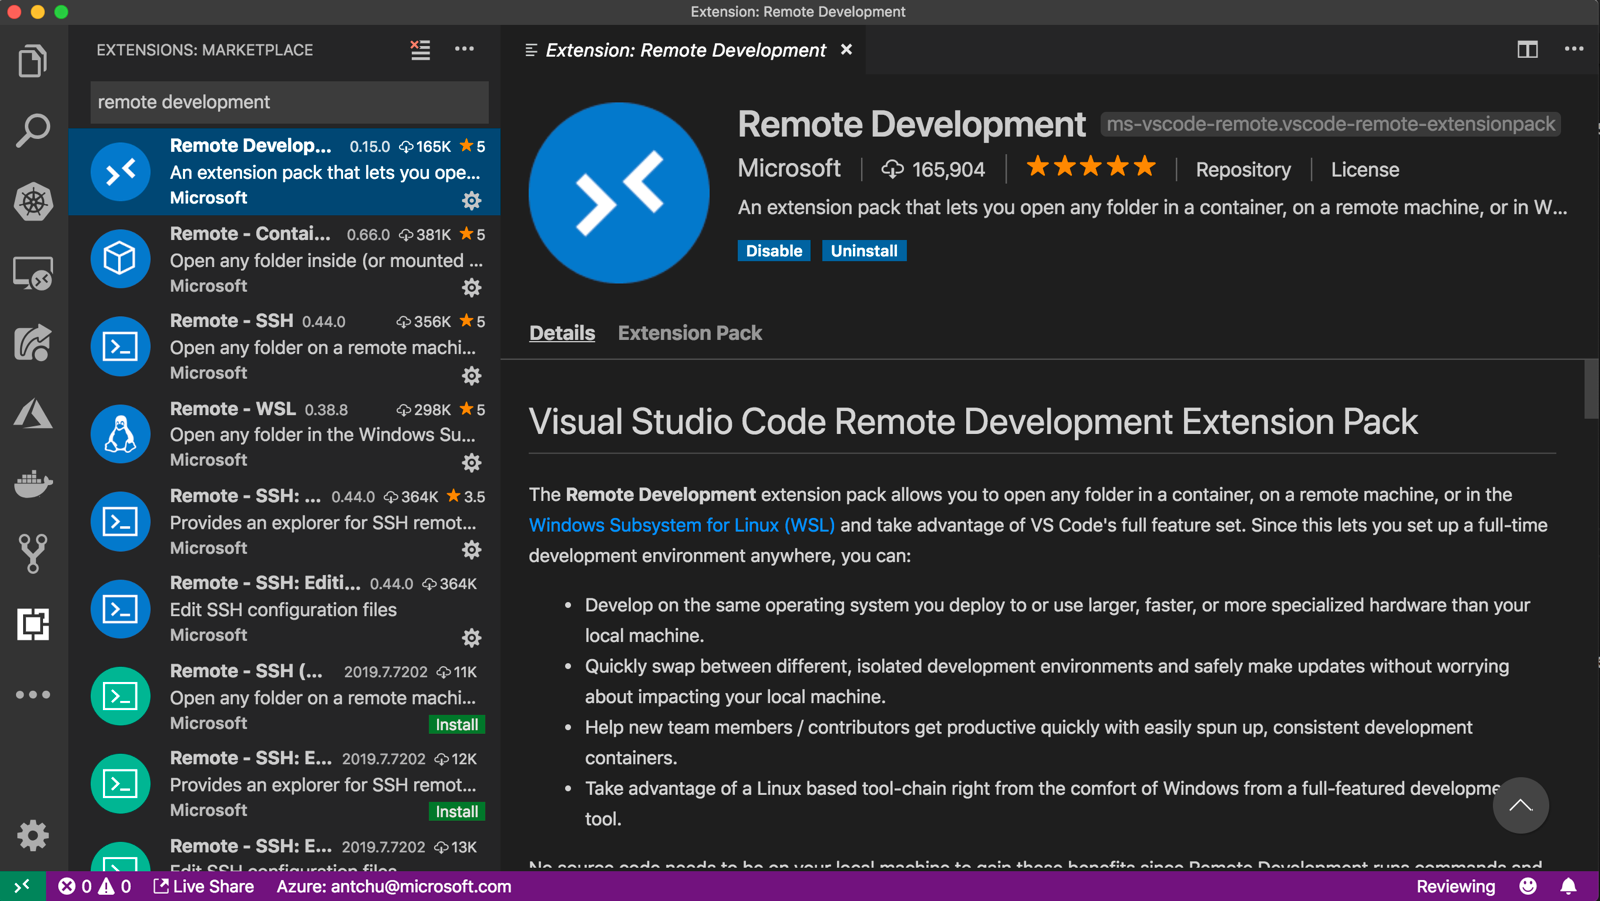Disable the Remote Development extension
Screen dimensions: 1600x901
pyautogui.click(x=774, y=251)
